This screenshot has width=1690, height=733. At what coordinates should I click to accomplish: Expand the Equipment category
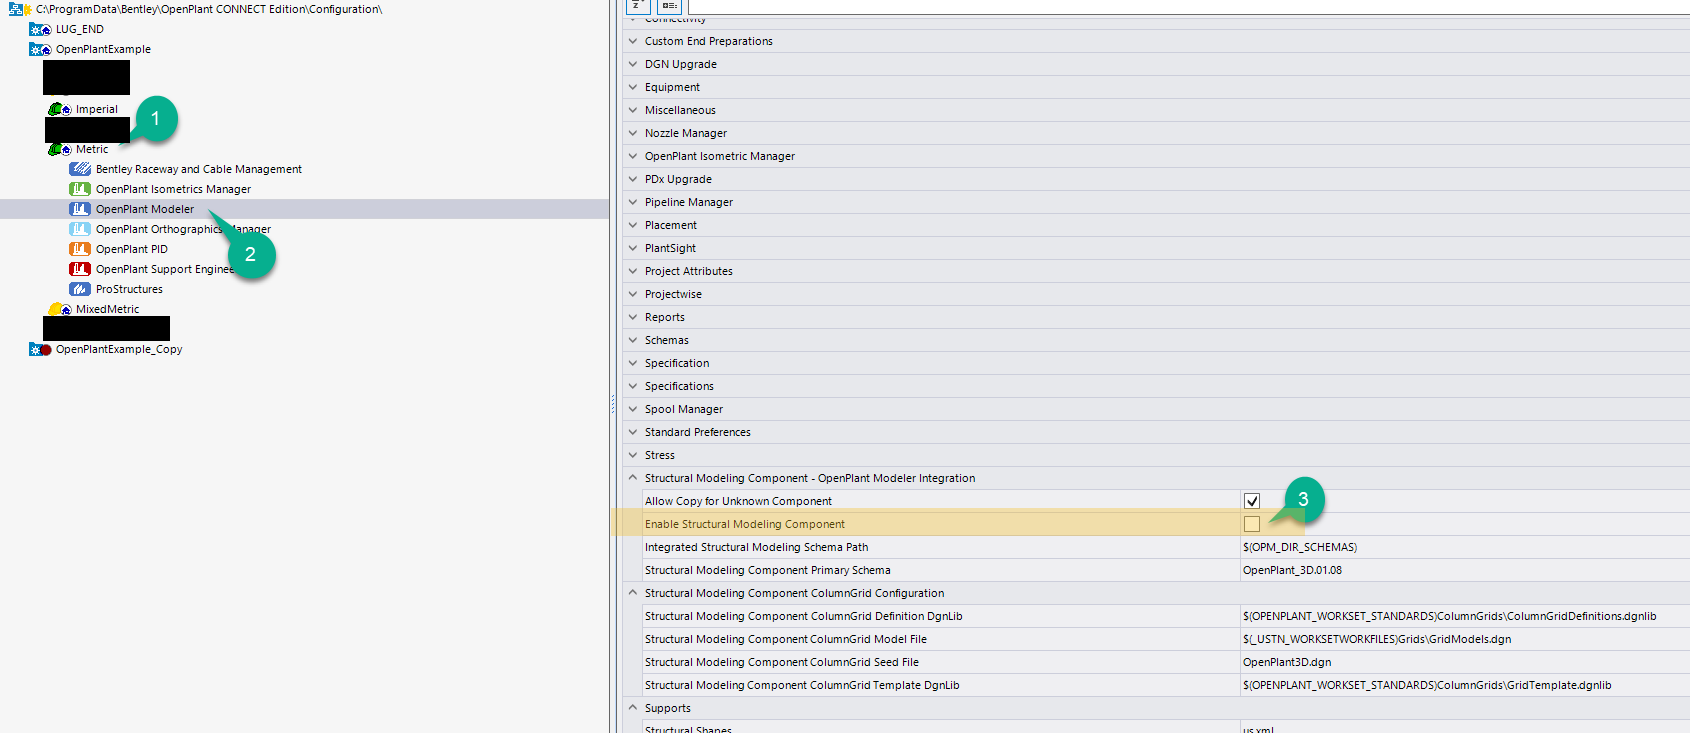[633, 87]
